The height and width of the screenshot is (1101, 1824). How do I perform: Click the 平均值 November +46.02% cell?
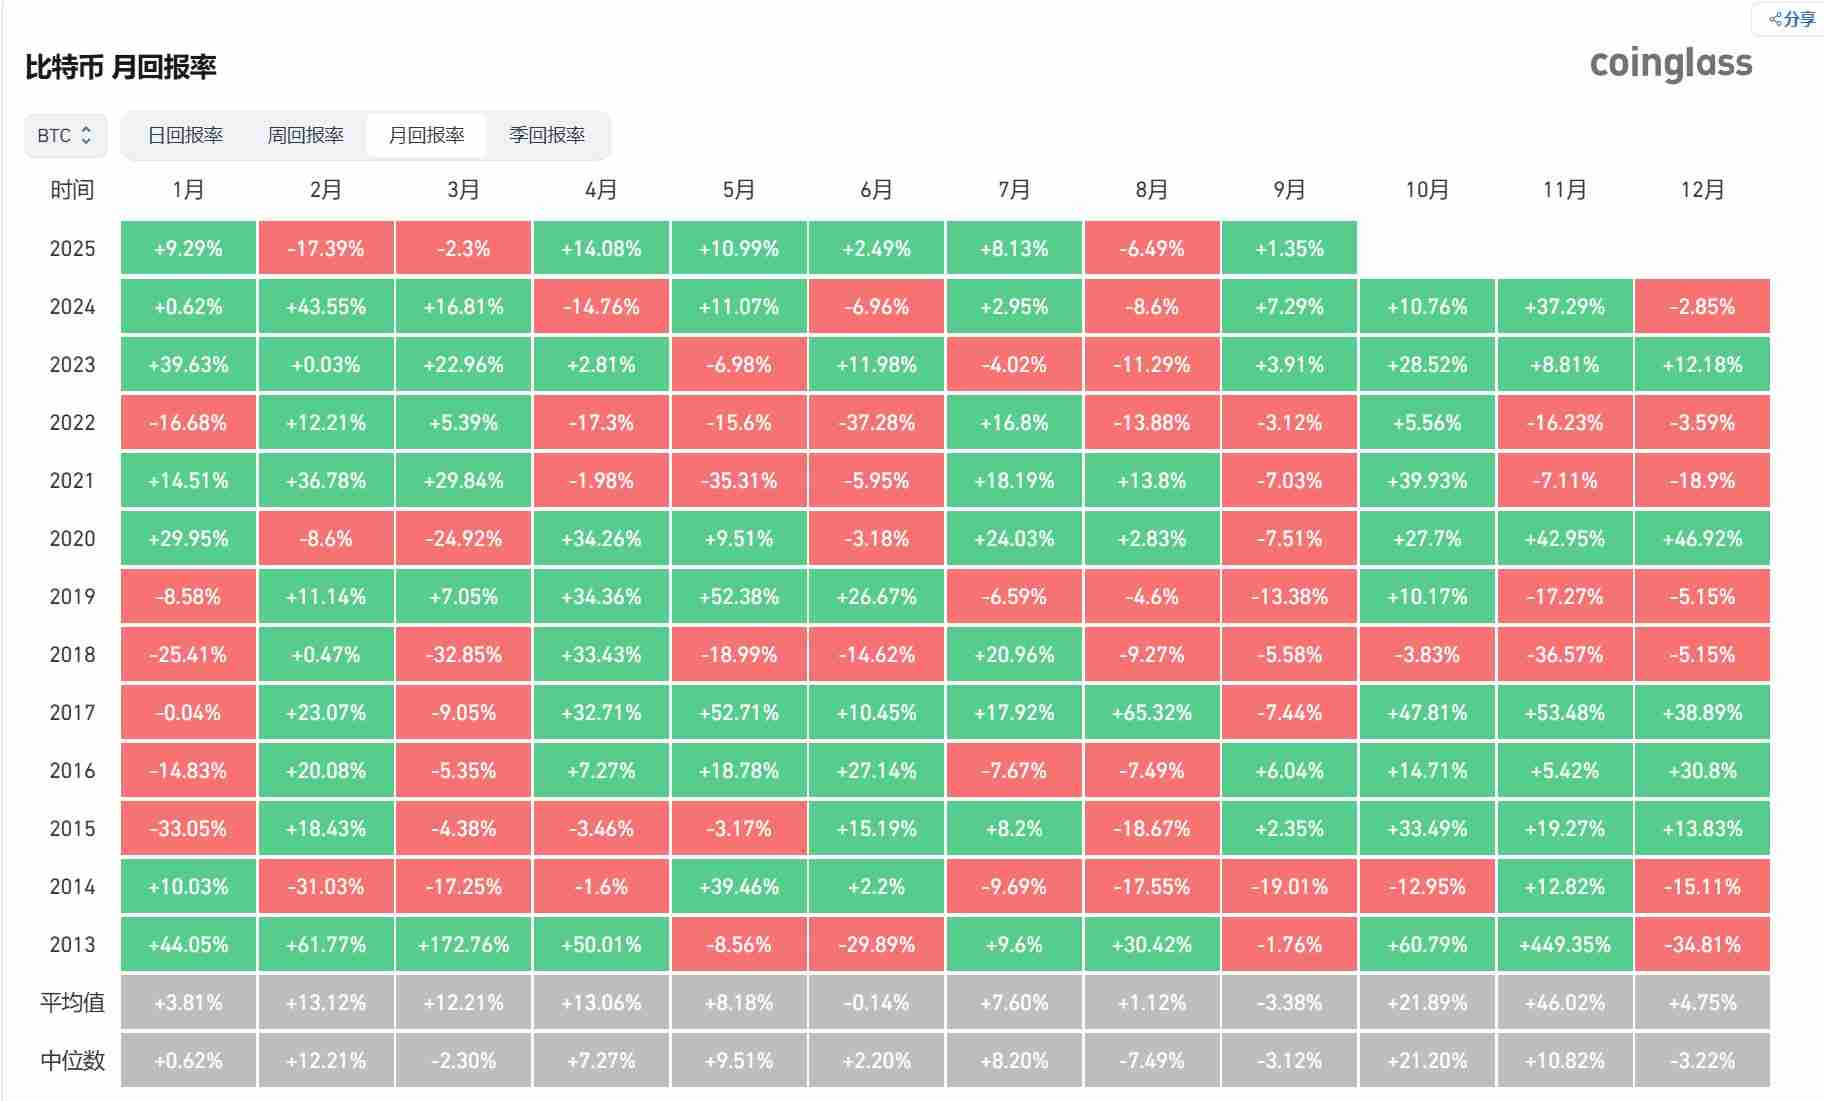point(1565,1002)
